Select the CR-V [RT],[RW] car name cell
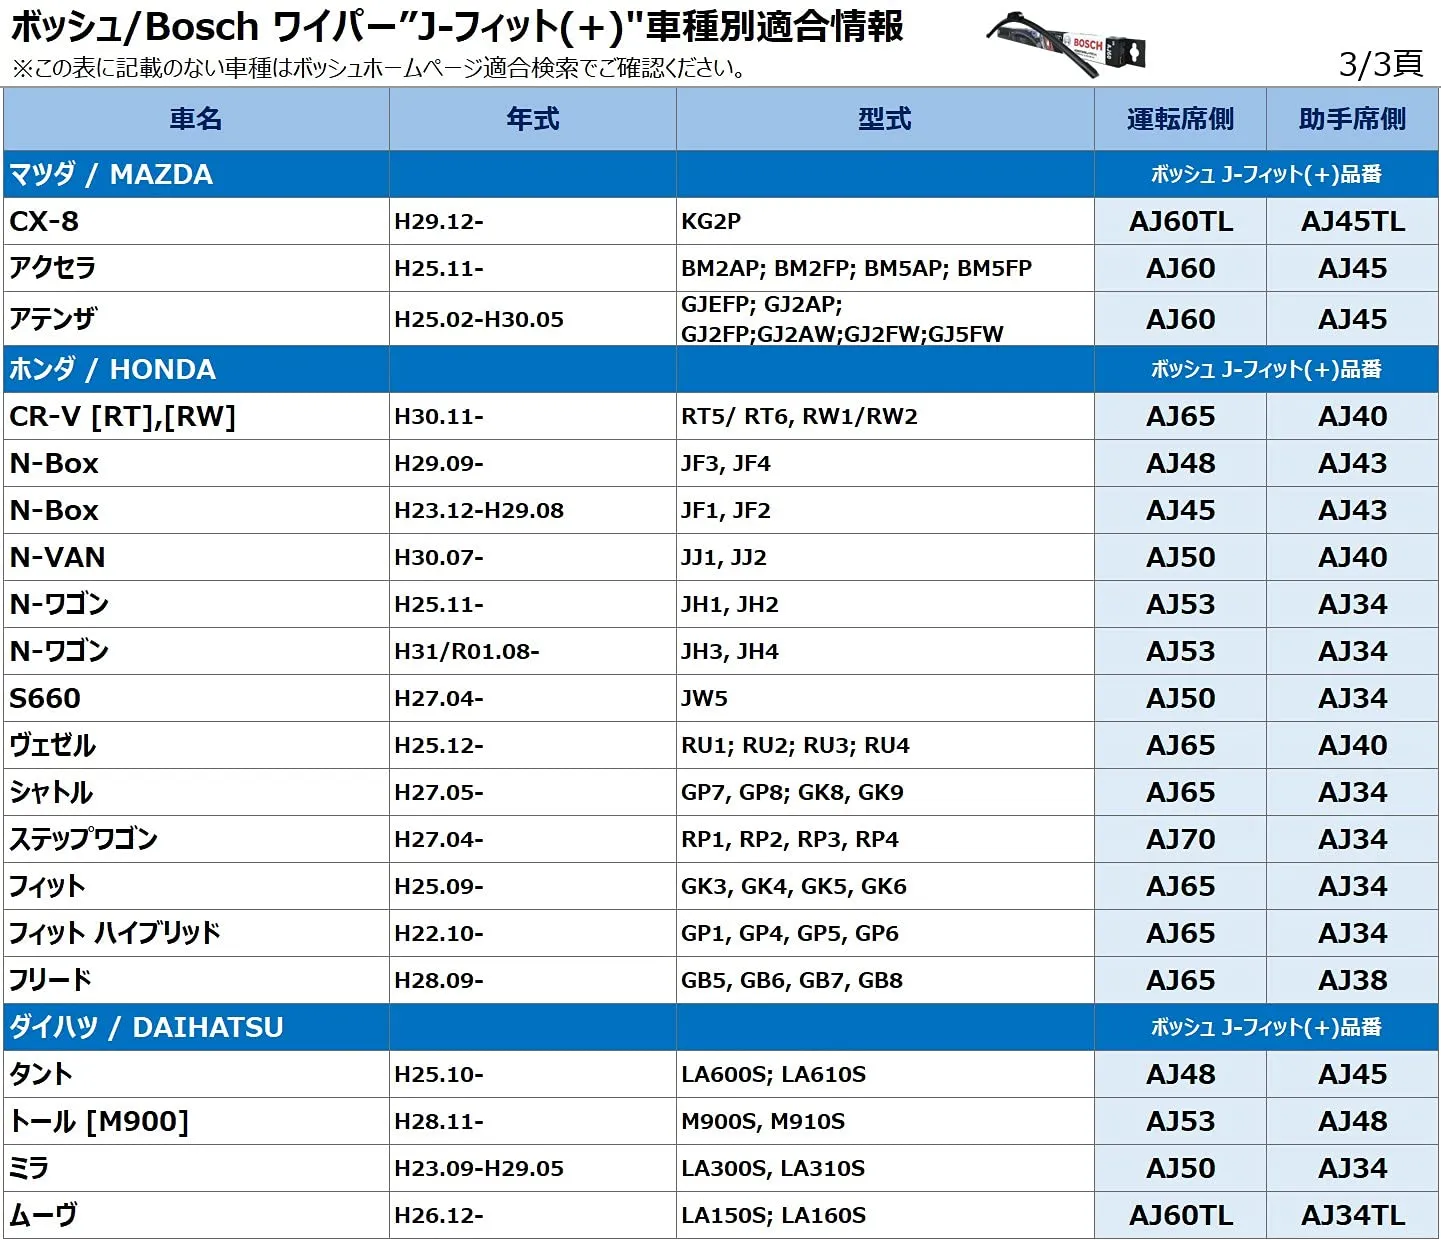1441x1240 pixels. 122,416
